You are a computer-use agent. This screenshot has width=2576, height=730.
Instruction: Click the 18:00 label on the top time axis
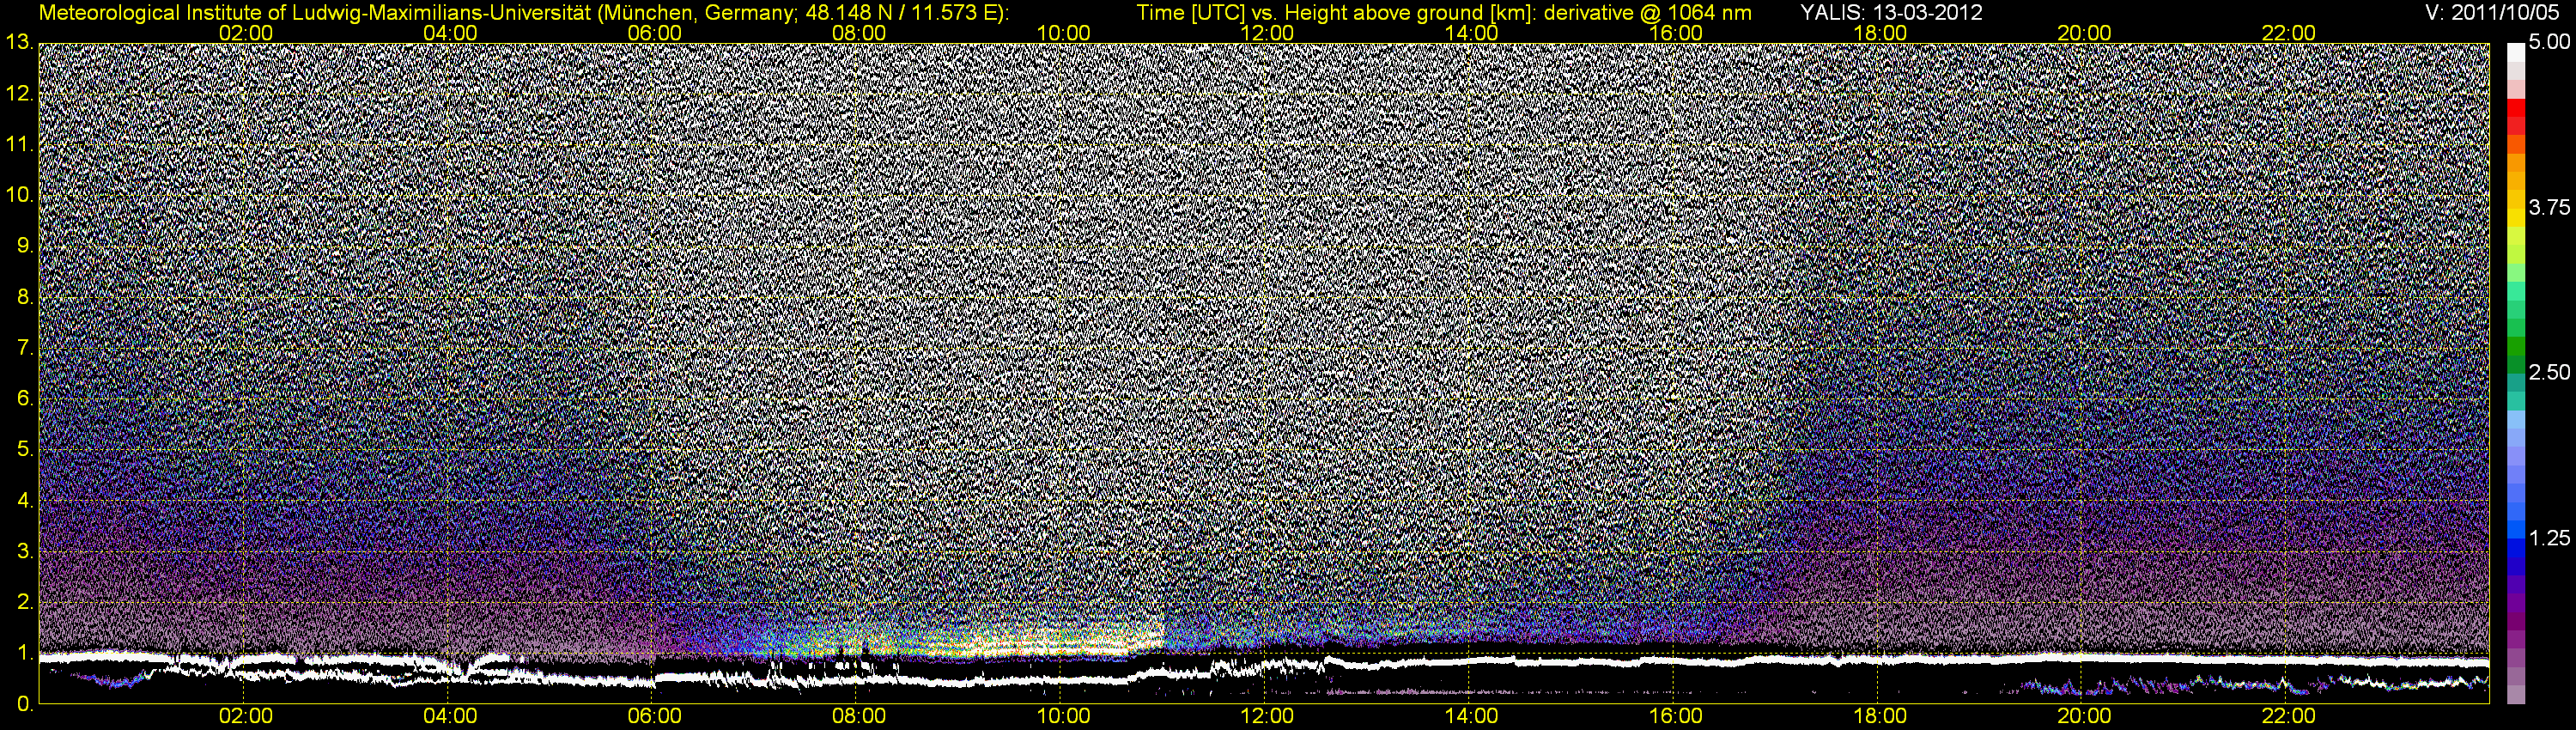1880,33
